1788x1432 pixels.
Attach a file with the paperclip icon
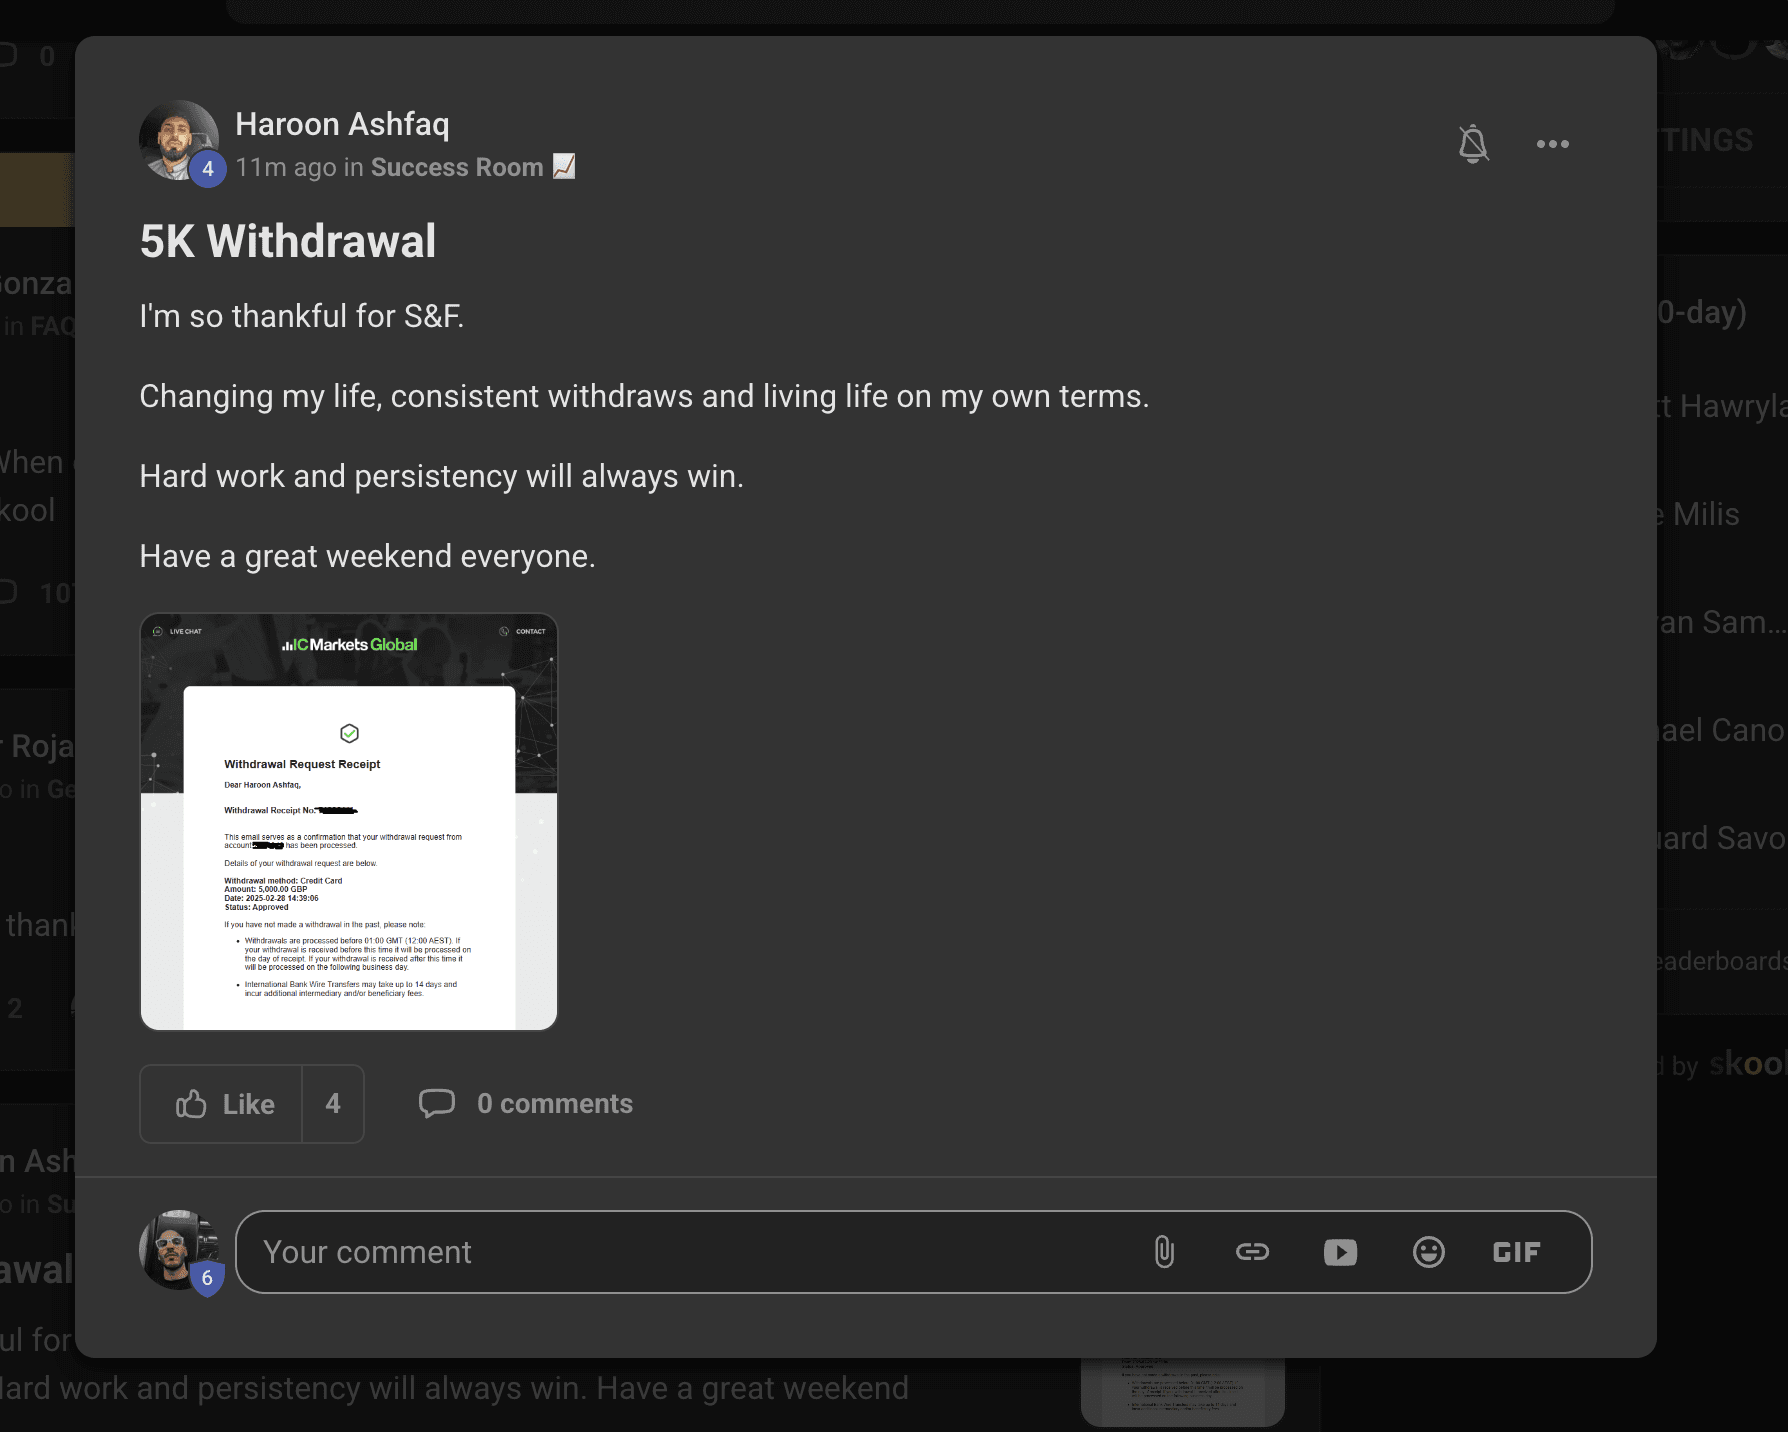(x=1164, y=1252)
